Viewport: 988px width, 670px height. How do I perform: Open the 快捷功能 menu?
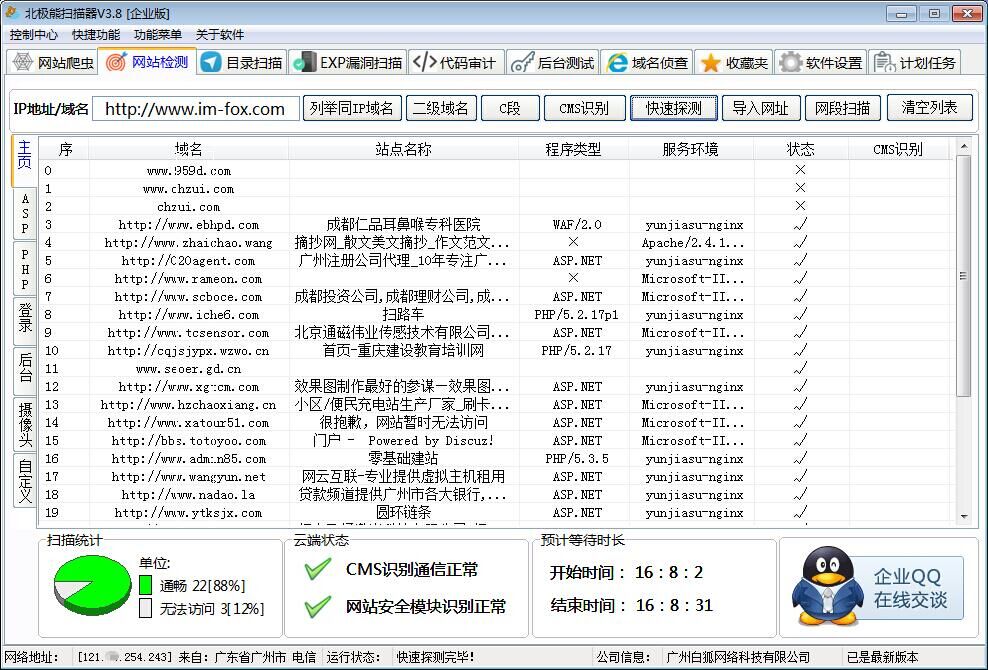point(96,35)
